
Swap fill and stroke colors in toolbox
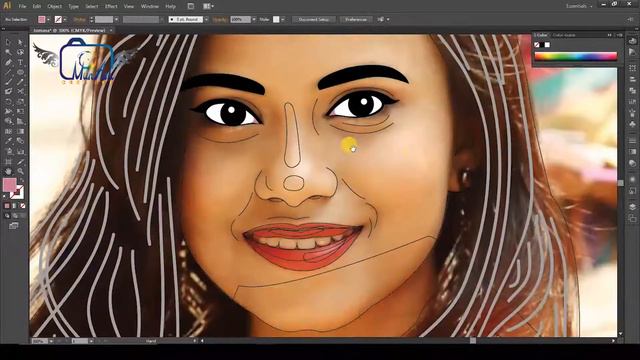click(x=22, y=180)
